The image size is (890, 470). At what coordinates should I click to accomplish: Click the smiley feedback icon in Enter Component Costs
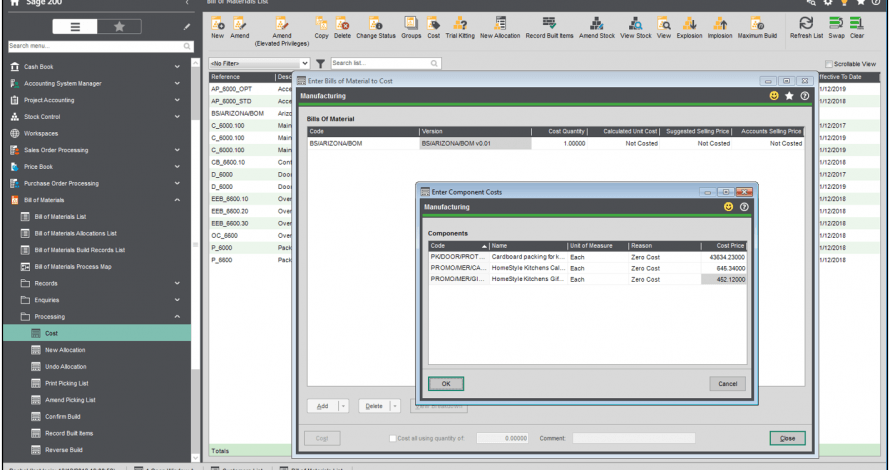(x=728, y=207)
